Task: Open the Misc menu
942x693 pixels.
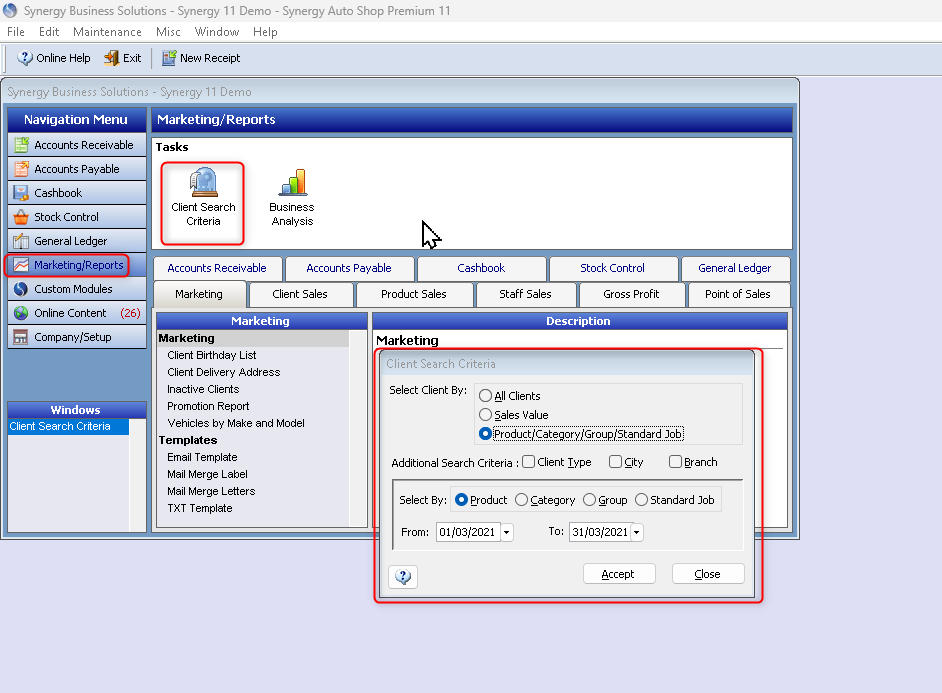Action: click(x=168, y=32)
